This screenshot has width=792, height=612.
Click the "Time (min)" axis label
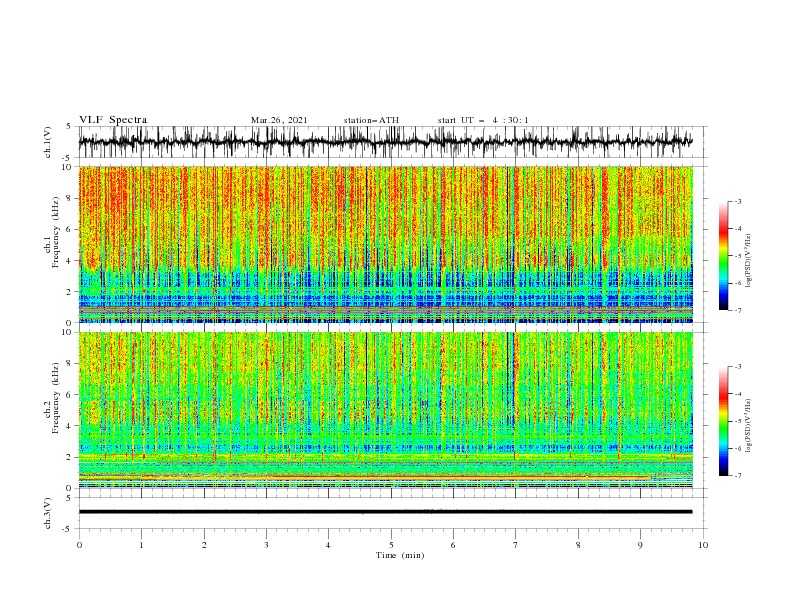coord(400,555)
